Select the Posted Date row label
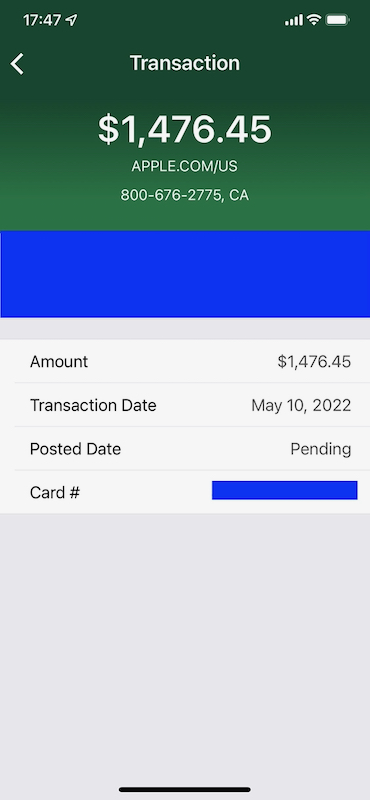 pos(76,449)
